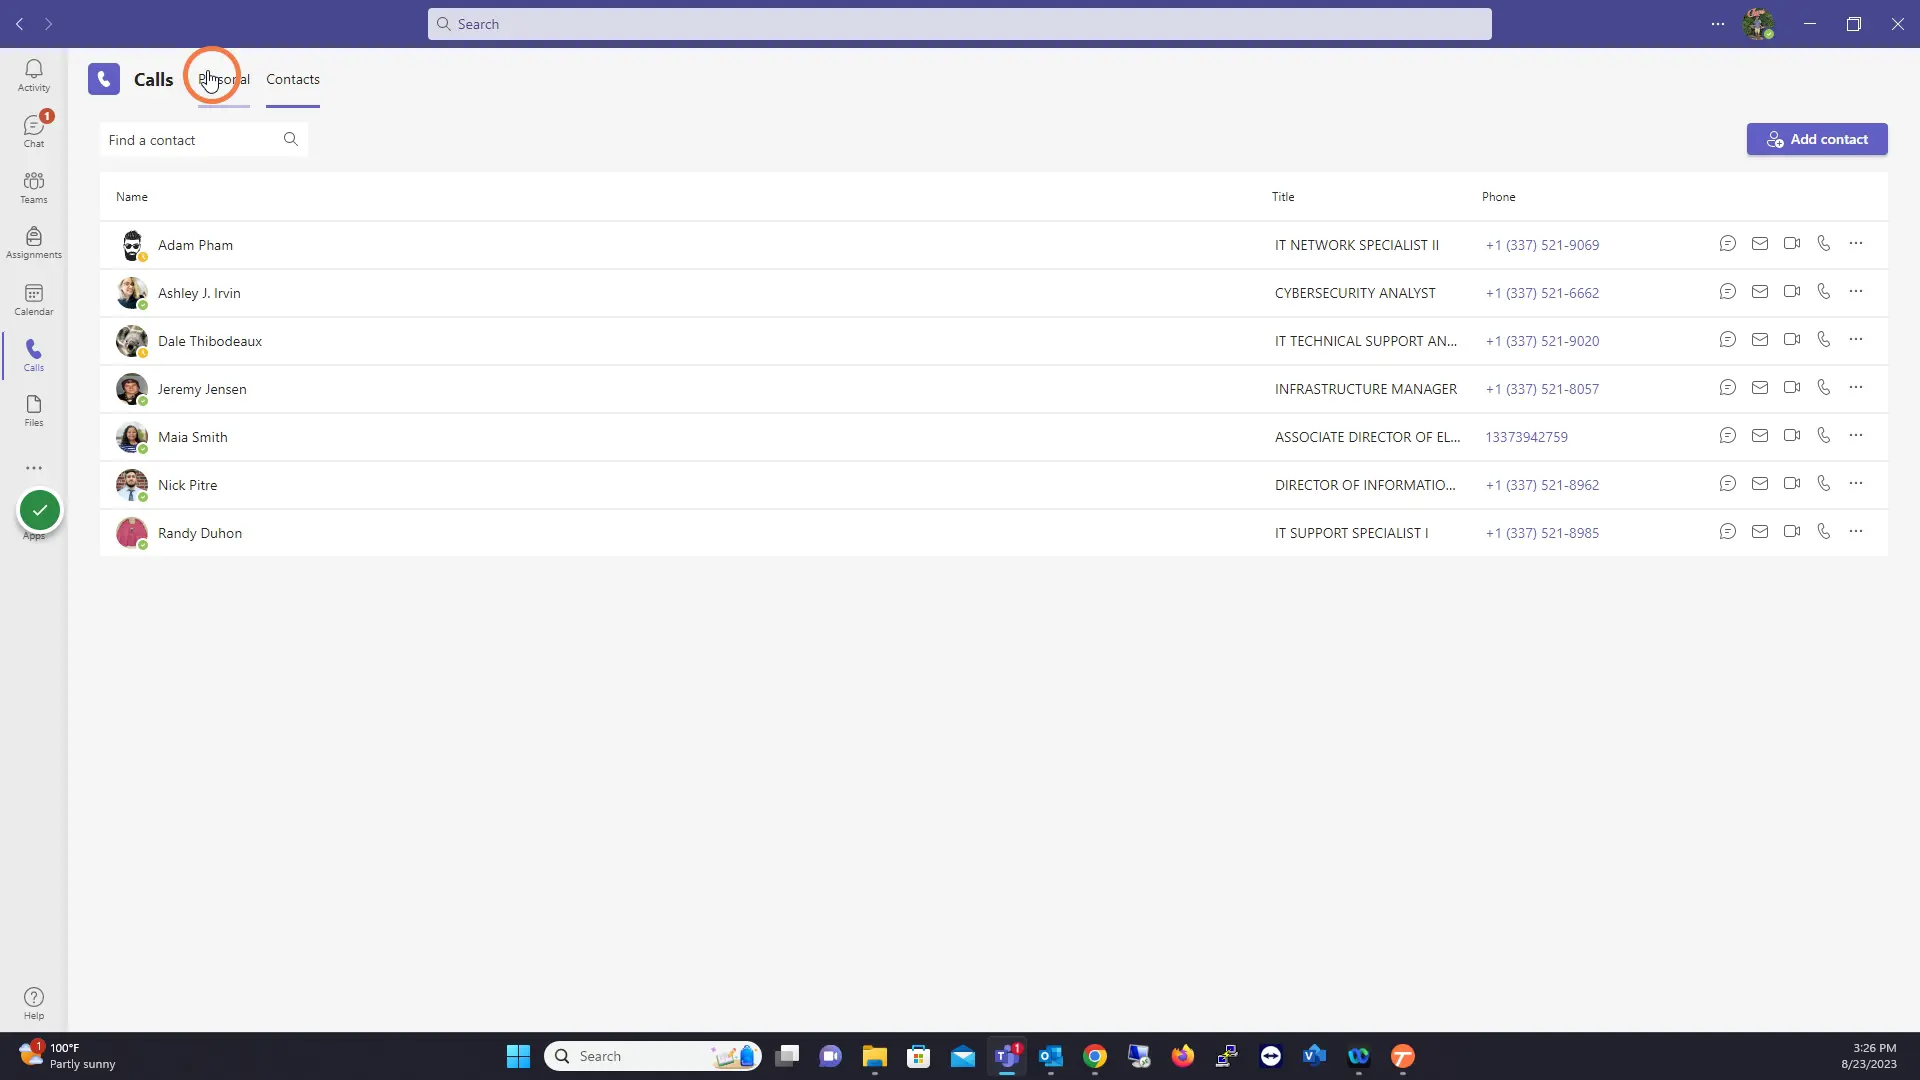Dial Maia Smith's number 13373942759

1526,437
